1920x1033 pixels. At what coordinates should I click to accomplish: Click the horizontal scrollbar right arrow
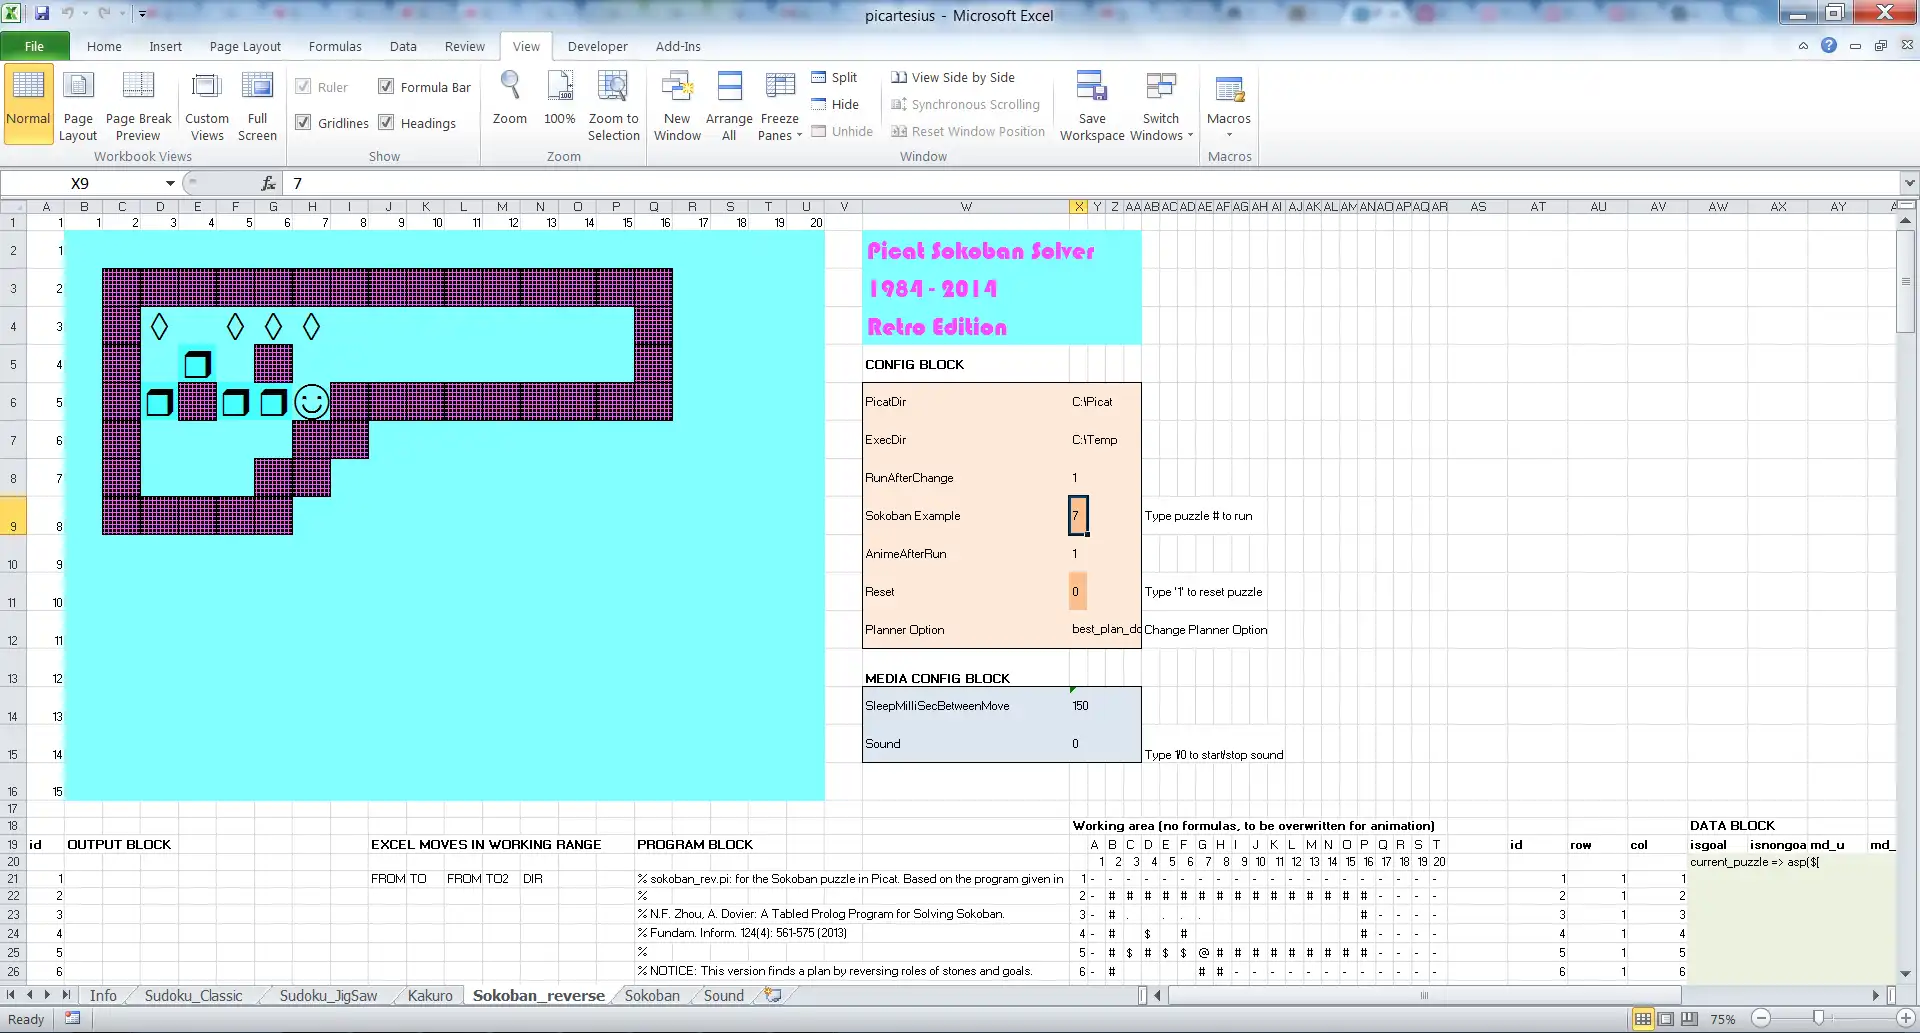coord(1876,995)
